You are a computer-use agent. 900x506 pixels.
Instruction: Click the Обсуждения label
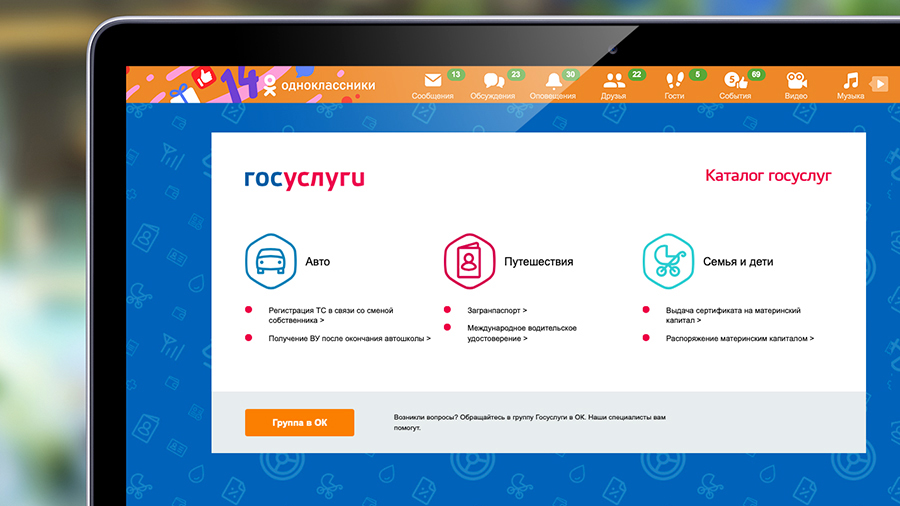point(492,96)
